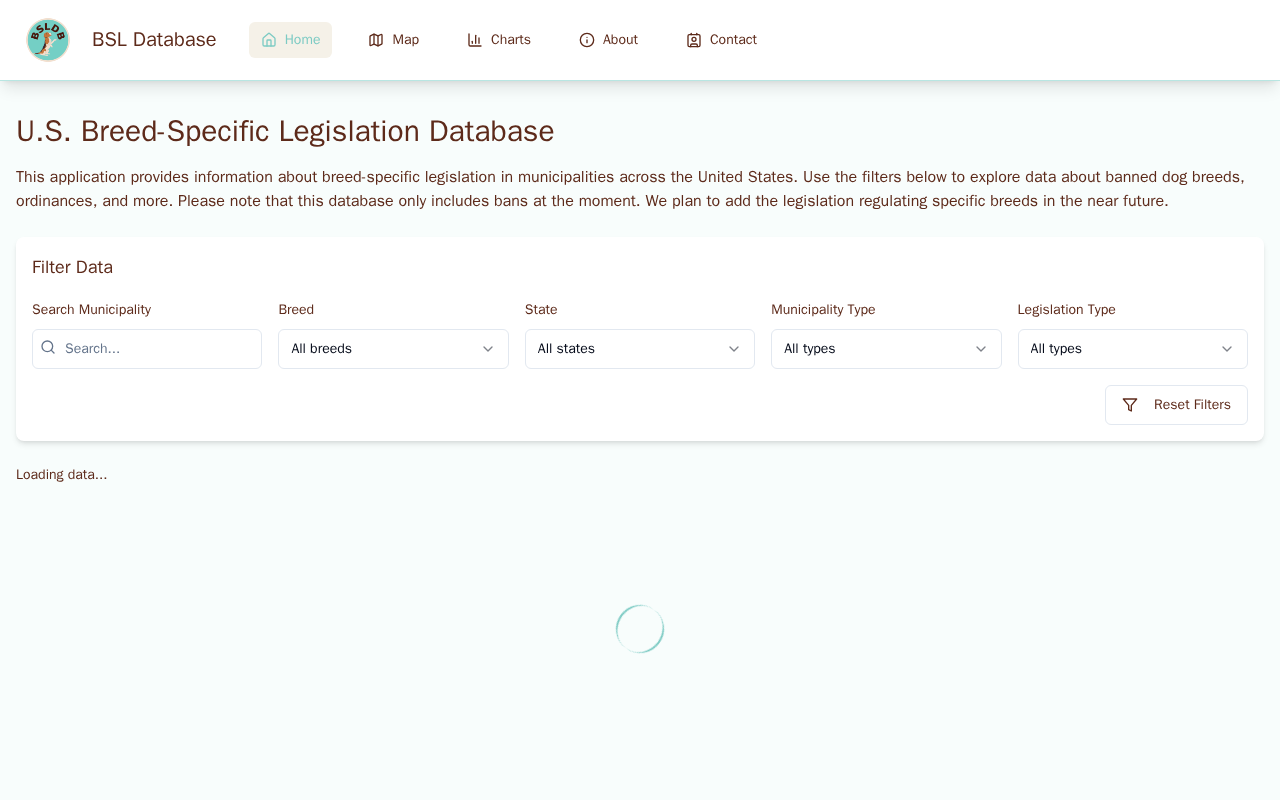Click the house icon in Home tab
This screenshot has height=800, width=1280.
[x=269, y=40]
